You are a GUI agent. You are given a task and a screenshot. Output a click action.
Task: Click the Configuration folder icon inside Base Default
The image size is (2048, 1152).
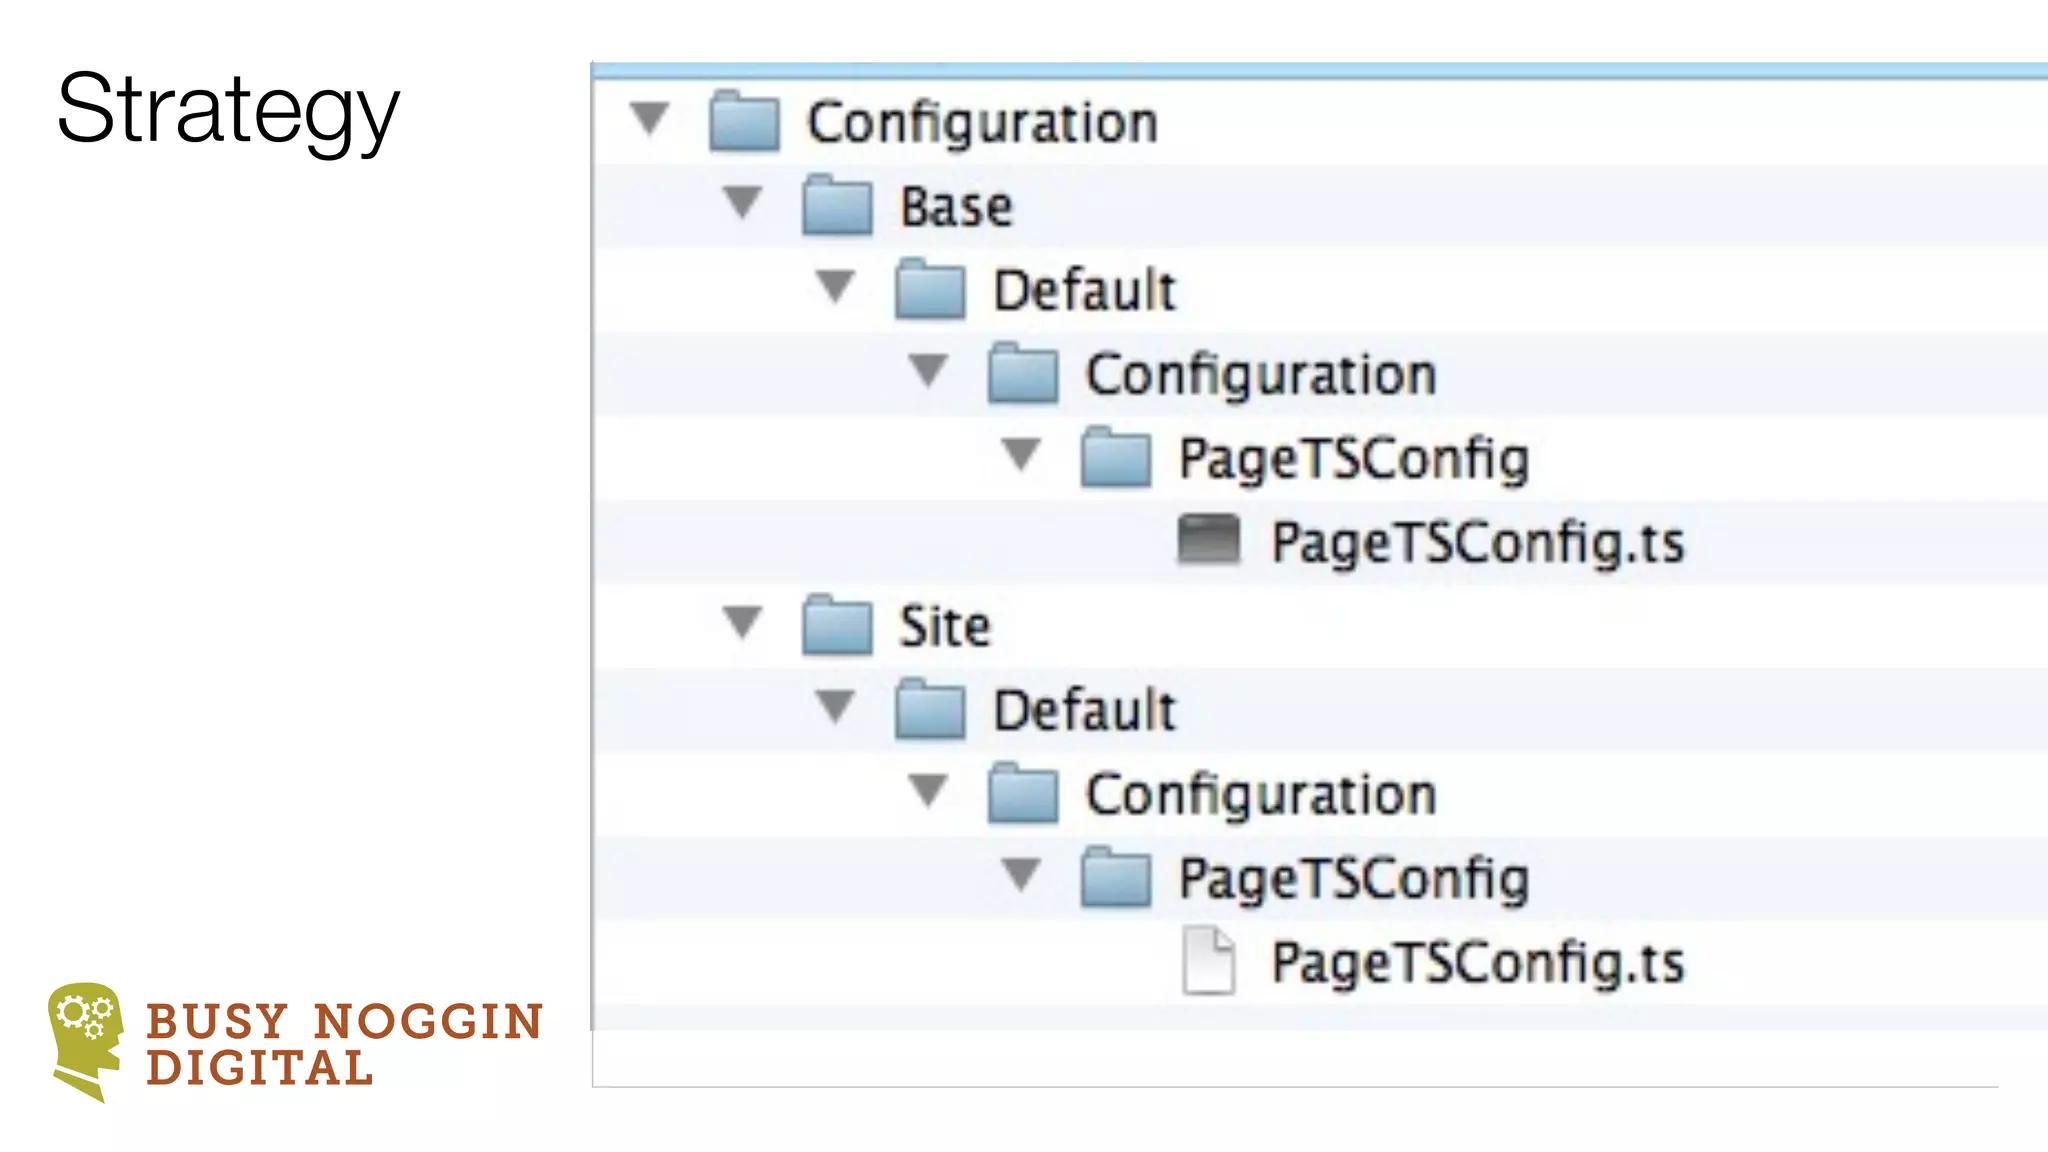(x=1023, y=374)
